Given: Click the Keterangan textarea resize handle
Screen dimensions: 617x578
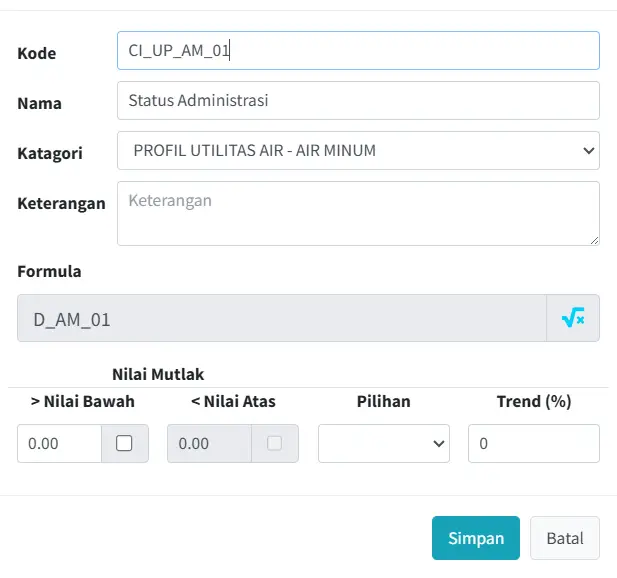Looking at the screenshot, I should [x=594, y=240].
